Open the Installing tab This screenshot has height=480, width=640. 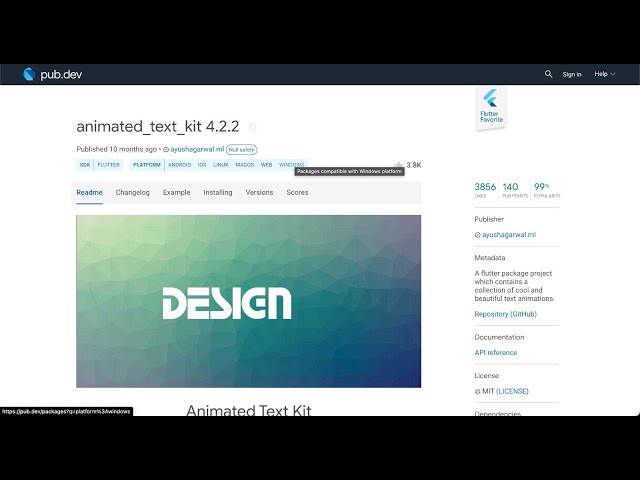(x=218, y=192)
